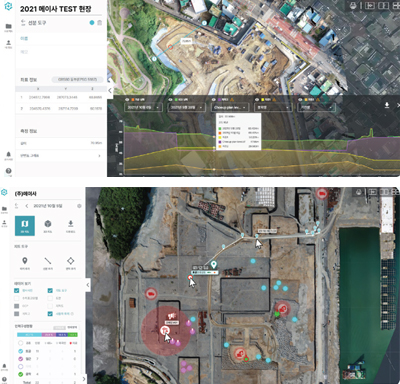
Task: Open the first date dropdown above chart
Action: click(143, 107)
